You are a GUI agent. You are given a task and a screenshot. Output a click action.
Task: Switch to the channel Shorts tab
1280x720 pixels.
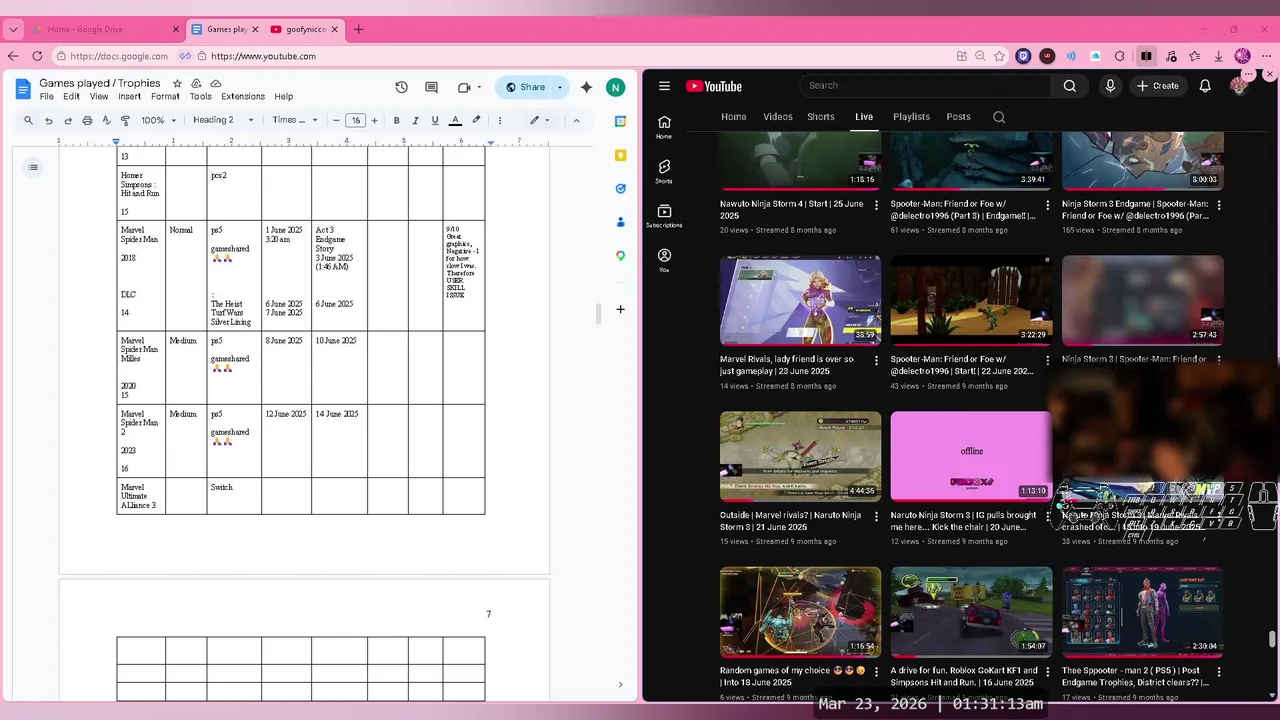tap(821, 117)
